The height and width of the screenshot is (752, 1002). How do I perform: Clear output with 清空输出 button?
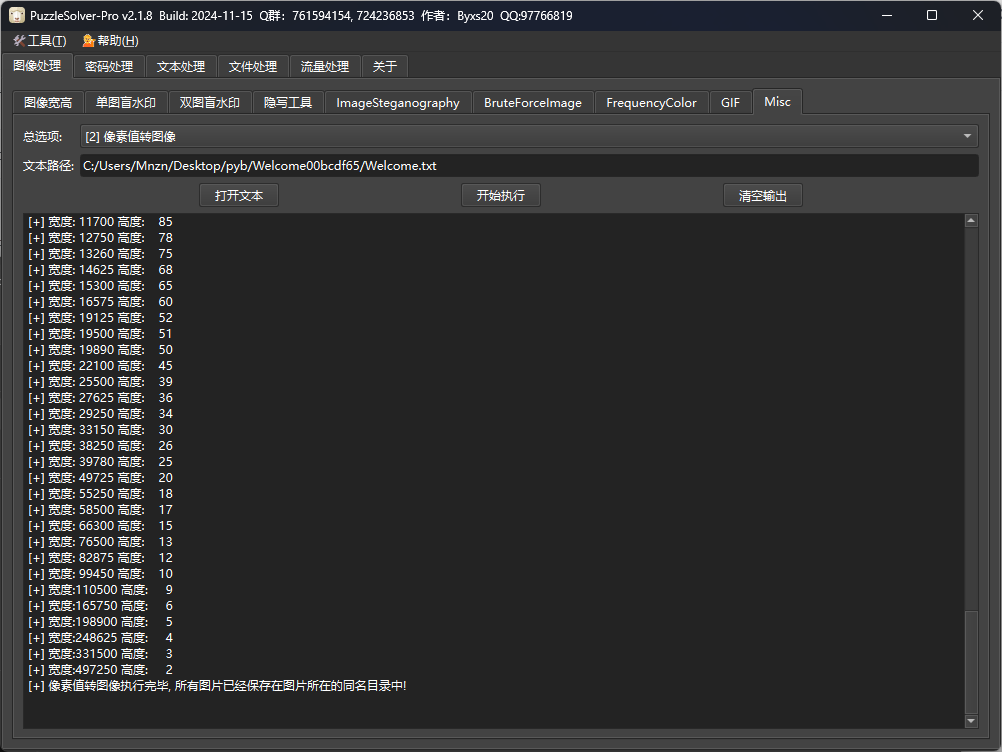[763, 196]
